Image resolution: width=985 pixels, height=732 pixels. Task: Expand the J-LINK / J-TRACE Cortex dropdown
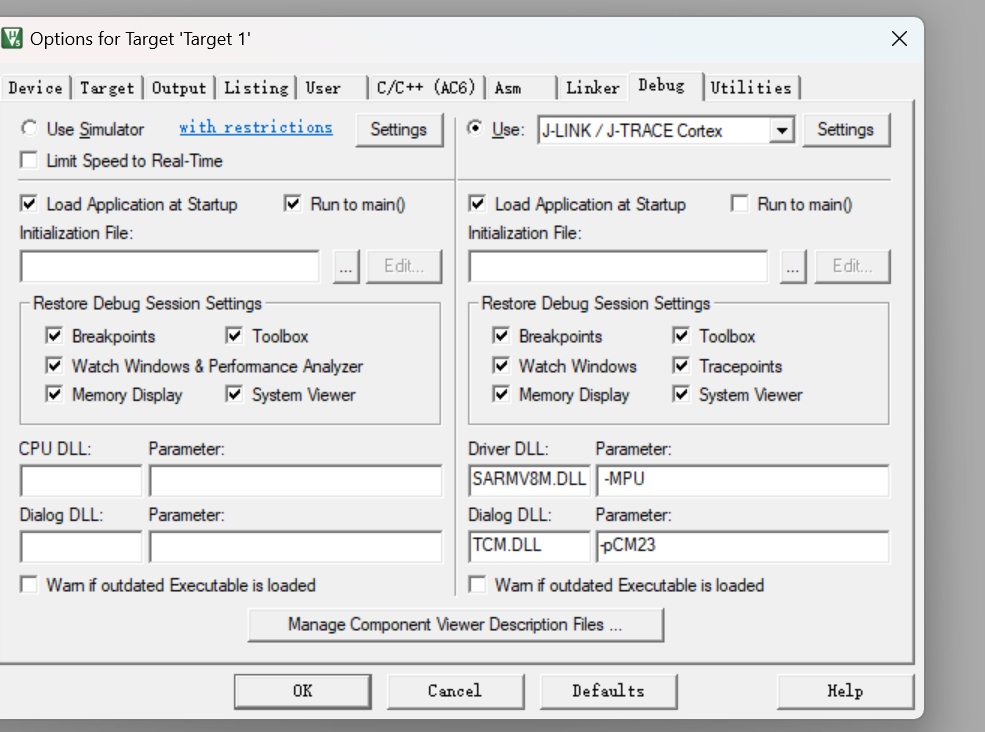(781, 131)
